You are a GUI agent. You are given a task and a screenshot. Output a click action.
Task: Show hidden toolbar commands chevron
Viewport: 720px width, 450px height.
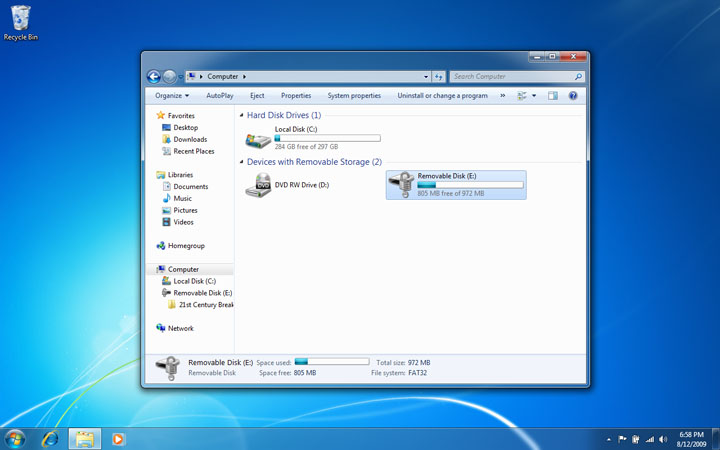click(x=502, y=96)
